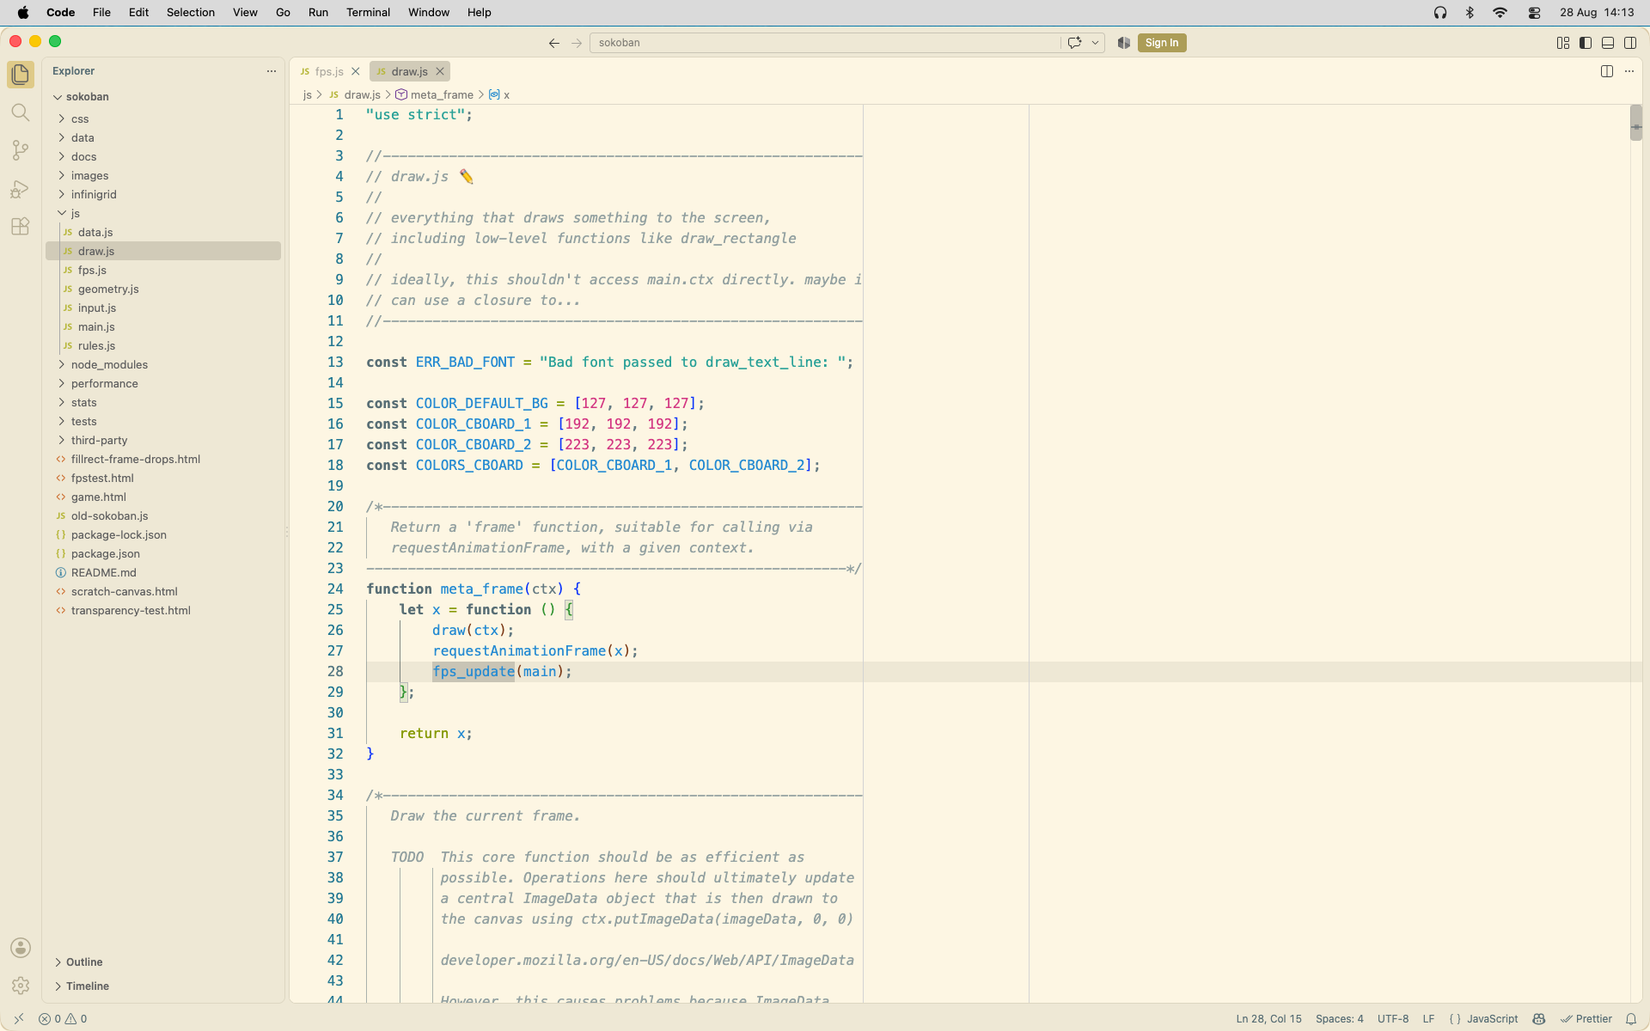This screenshot has width=1650, height=1031.
Task: Open the Source Control view
Action: coord(20,150)
